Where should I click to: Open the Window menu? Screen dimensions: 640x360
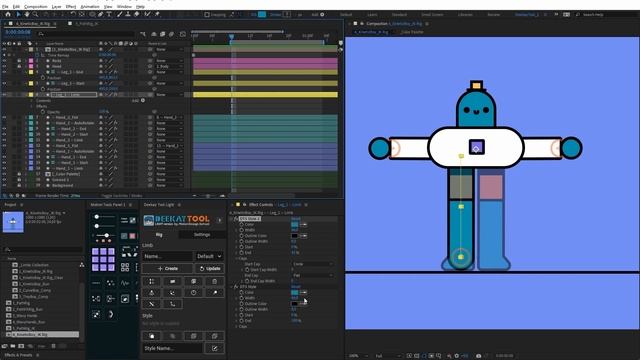(124, 7)
